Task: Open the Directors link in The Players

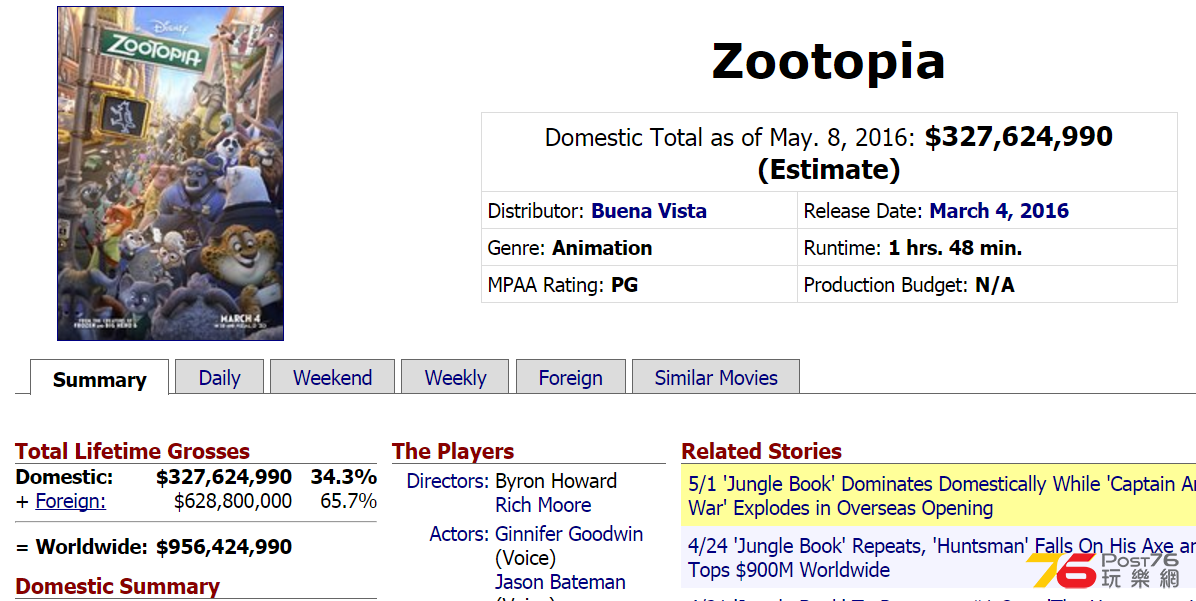Action: pos(447,481)
